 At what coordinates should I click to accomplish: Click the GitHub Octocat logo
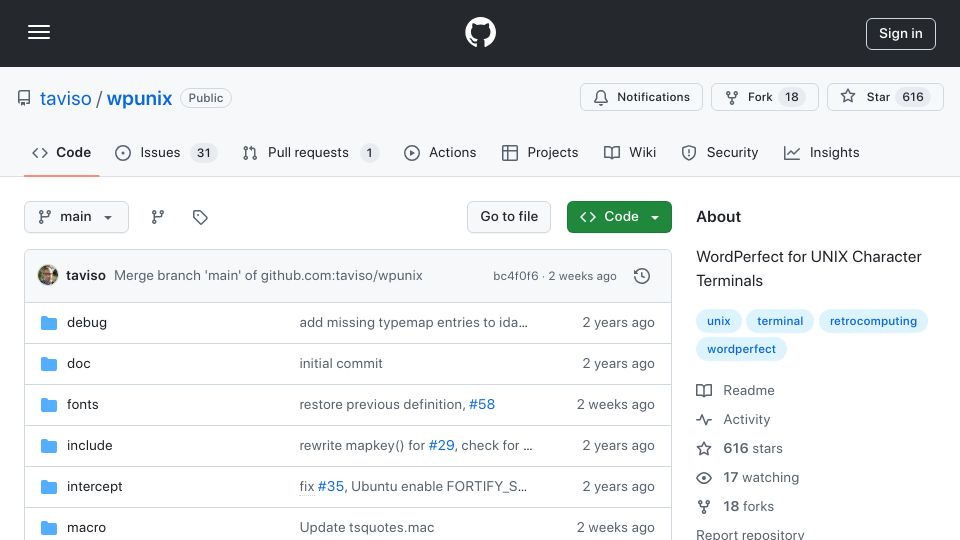[480, 32]
